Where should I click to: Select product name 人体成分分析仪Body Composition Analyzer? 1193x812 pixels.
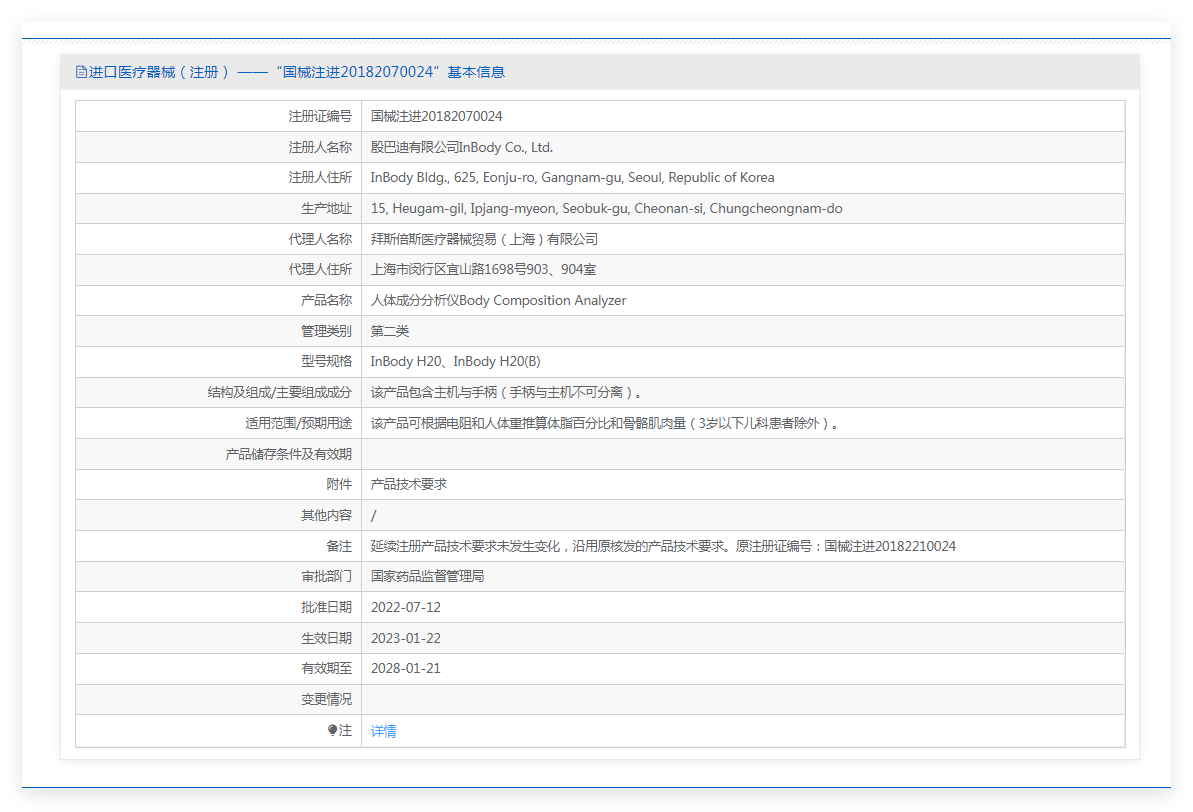498,301
